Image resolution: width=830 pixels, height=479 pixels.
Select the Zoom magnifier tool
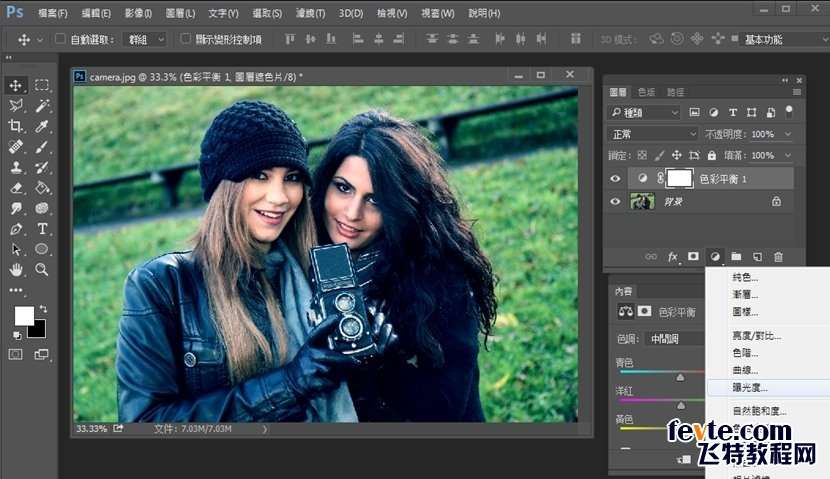[43, 269]
